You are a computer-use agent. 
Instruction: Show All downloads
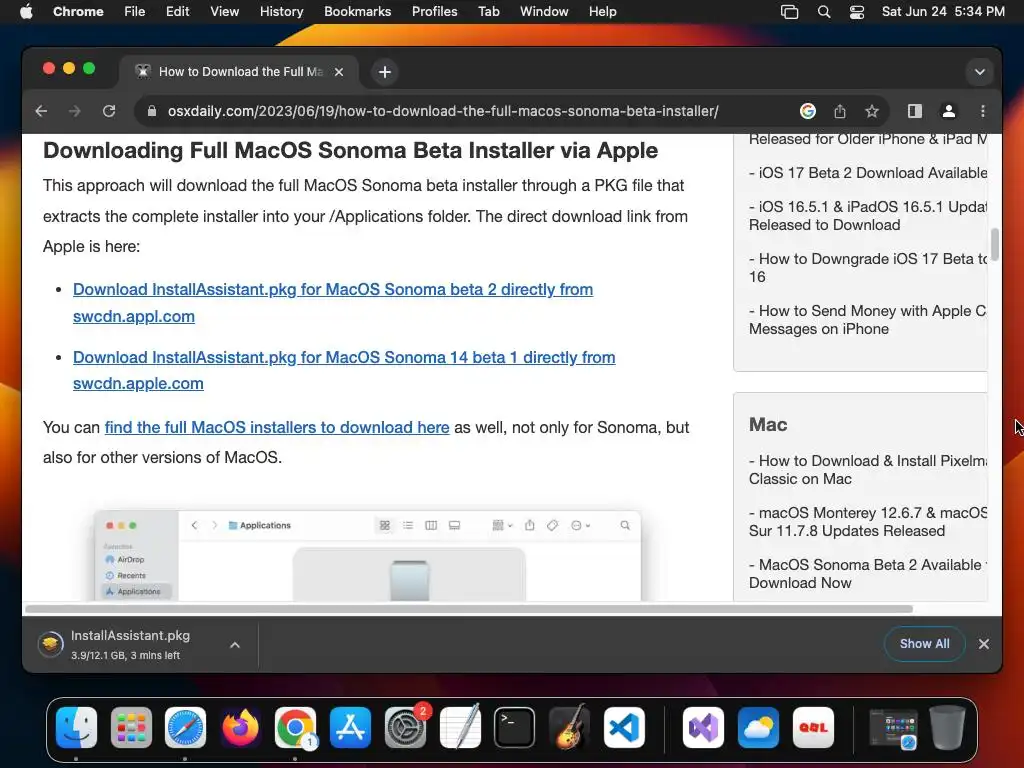[925, 644]
